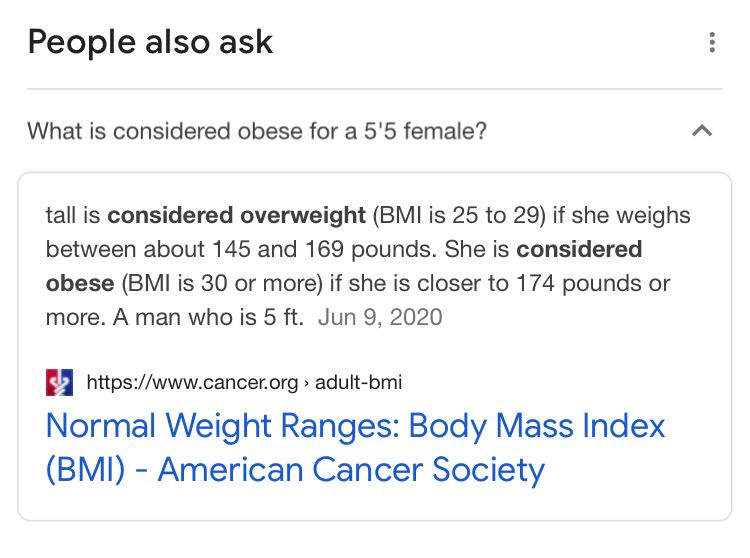Click the Jun 9, 2020 date
The image size is (750, 558).
pyautogui.click(x=380, y=317)
